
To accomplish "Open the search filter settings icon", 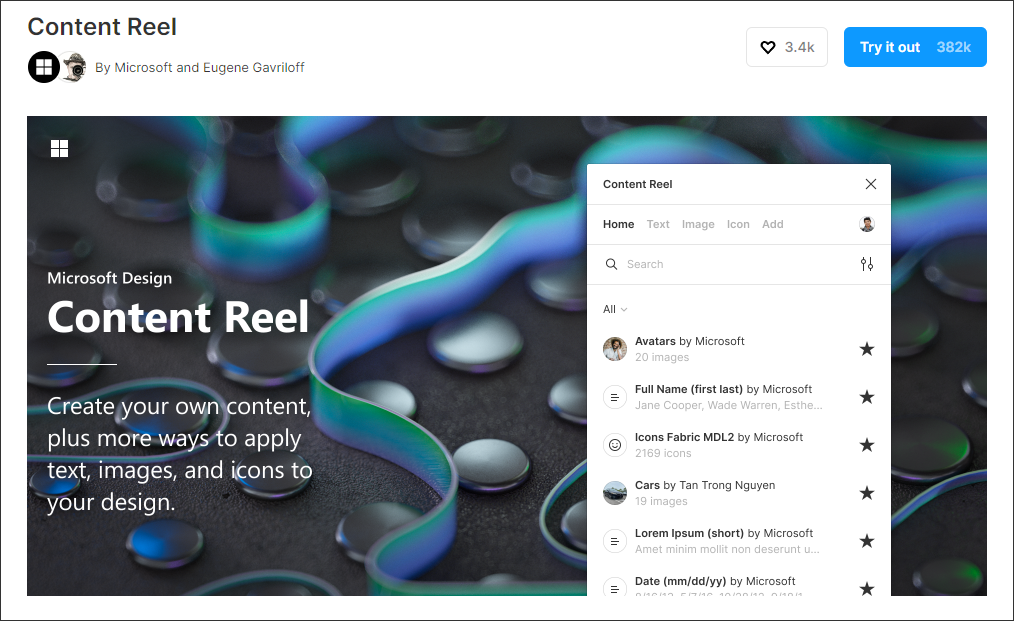I will [x=867, y=264].
